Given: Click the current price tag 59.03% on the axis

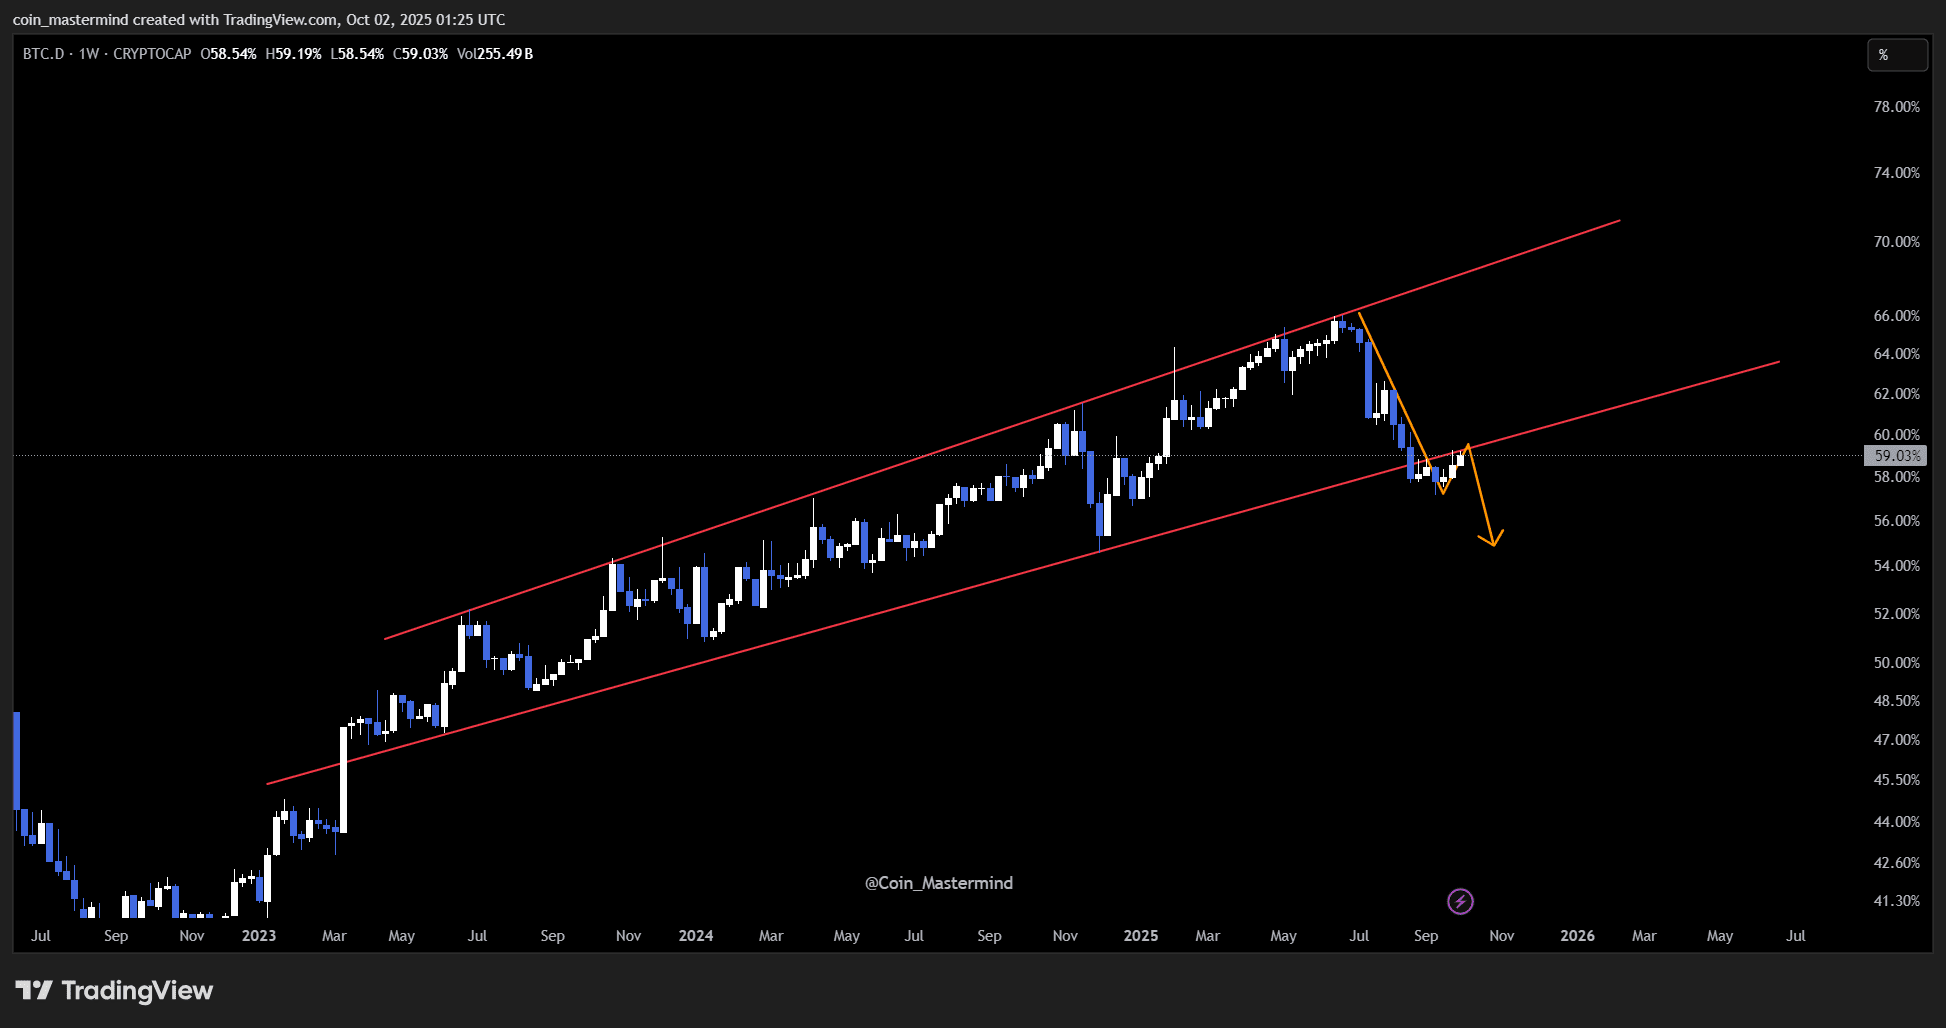Looking at the screenshot, I should click(1895, 456).
